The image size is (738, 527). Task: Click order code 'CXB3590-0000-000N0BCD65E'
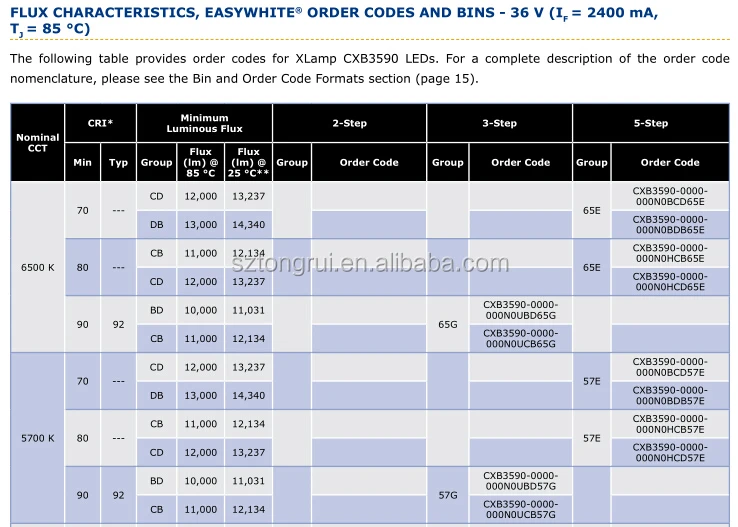[670, 196]
